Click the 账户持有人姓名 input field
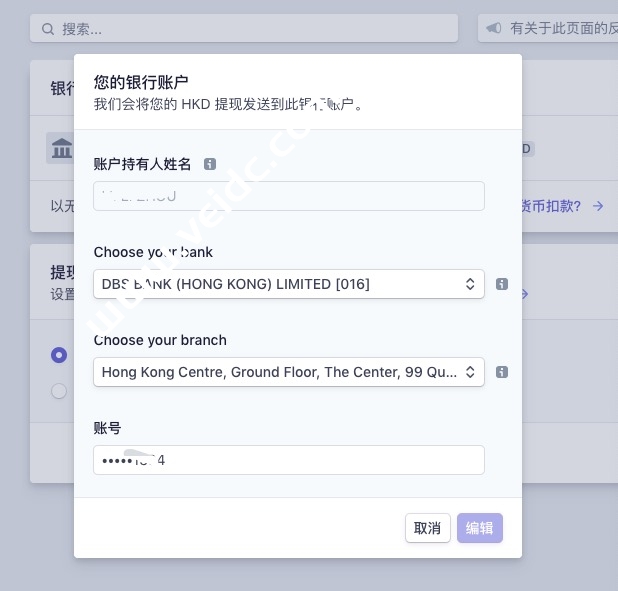This screenshot has width=618, height=591. coord(289,196)
